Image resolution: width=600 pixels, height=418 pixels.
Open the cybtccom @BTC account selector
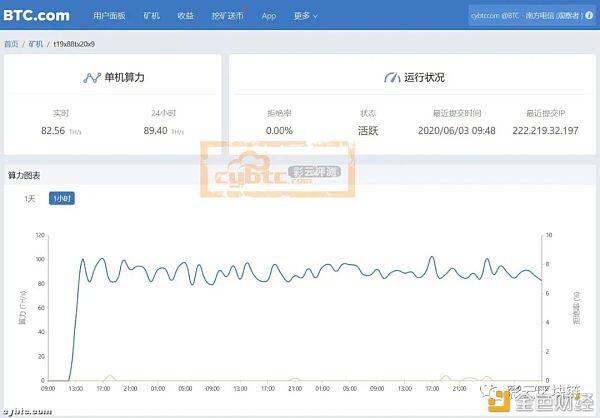(x=527, y=15)
